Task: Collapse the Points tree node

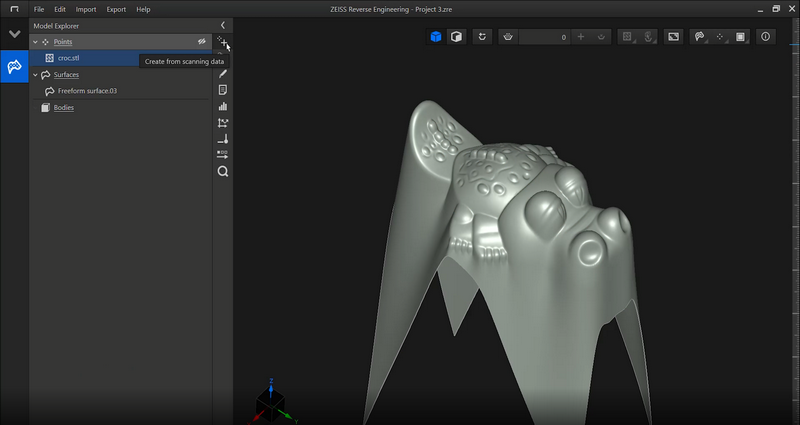Action: (x=35, y=42)
